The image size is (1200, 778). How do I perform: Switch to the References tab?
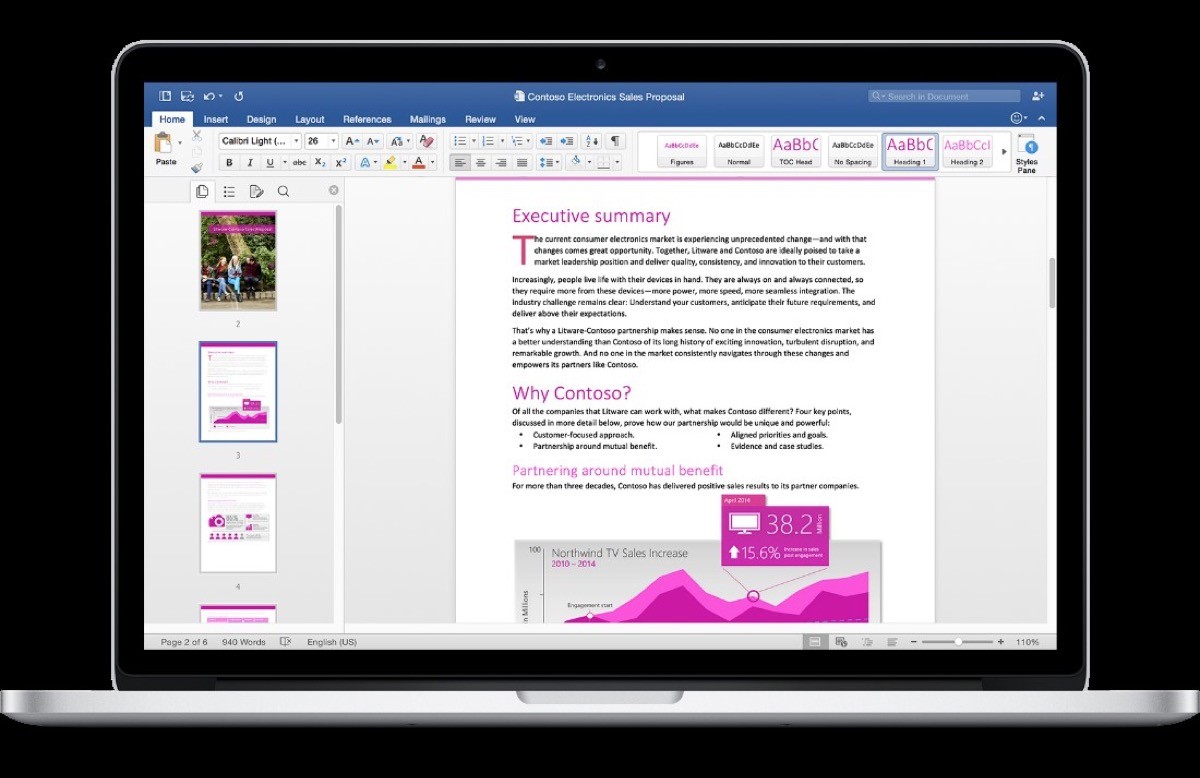pos(367,119)
